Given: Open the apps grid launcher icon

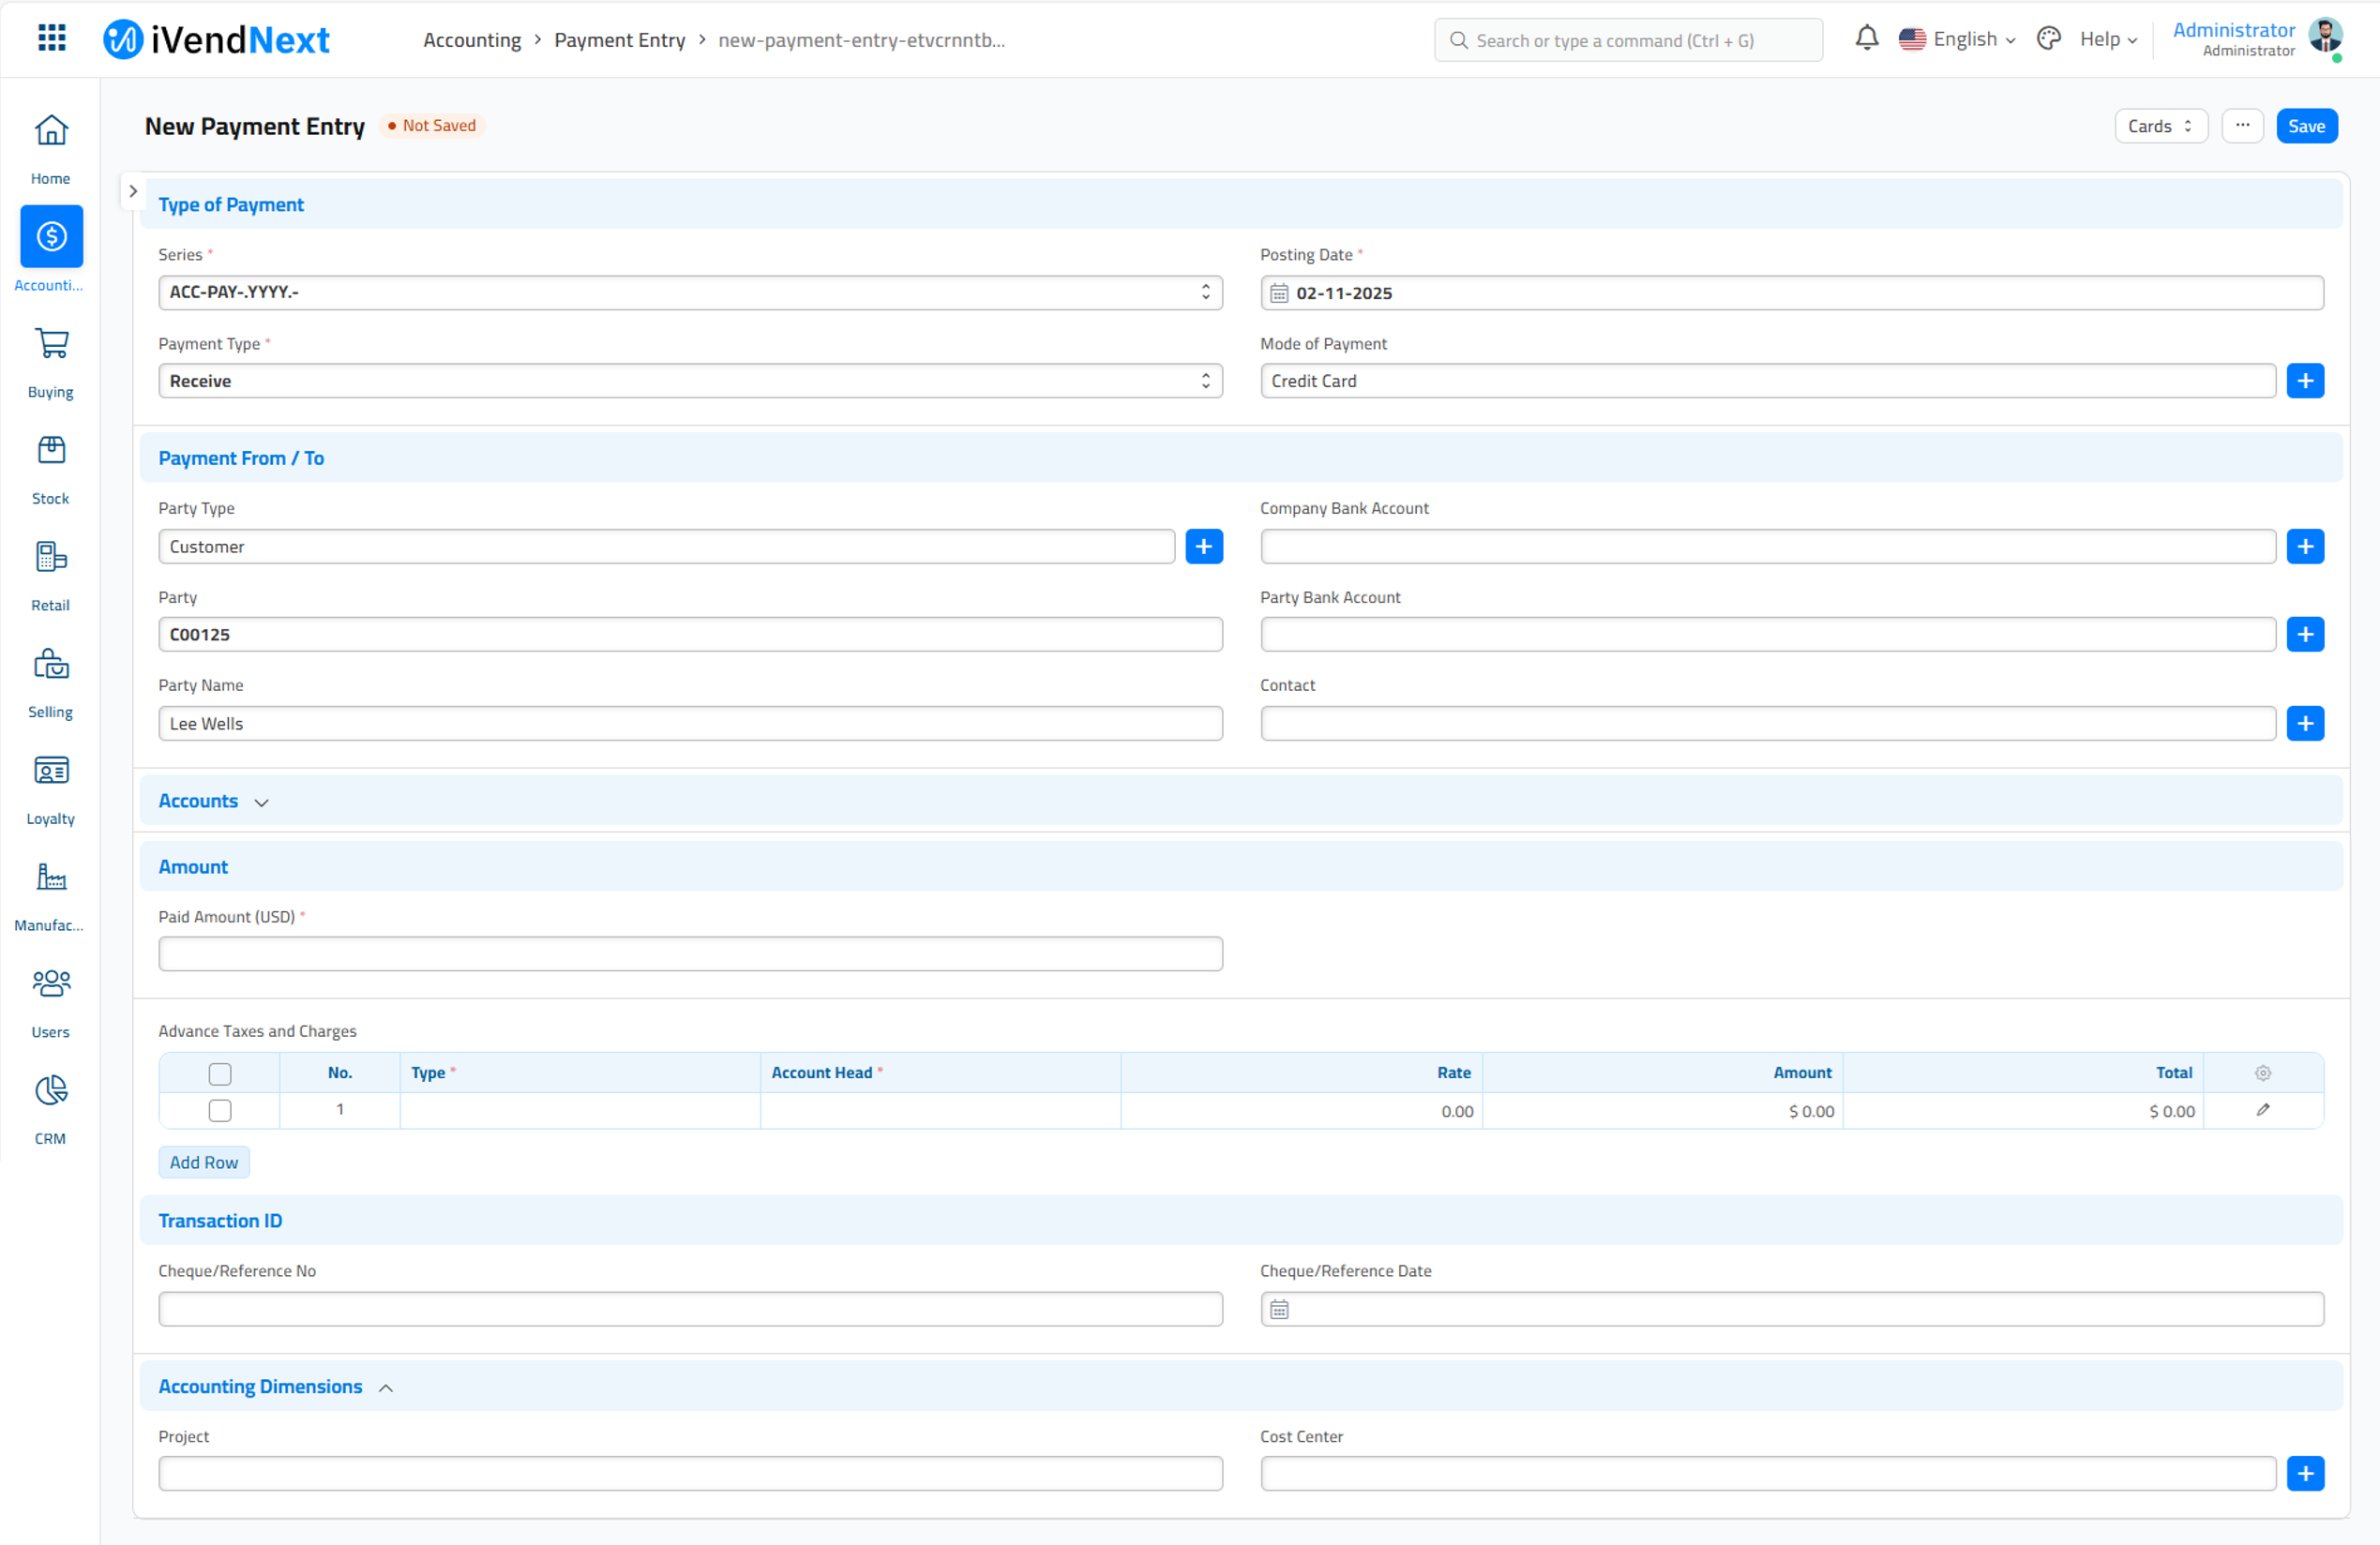Looking at the screenshot, I should click(51, 39).
